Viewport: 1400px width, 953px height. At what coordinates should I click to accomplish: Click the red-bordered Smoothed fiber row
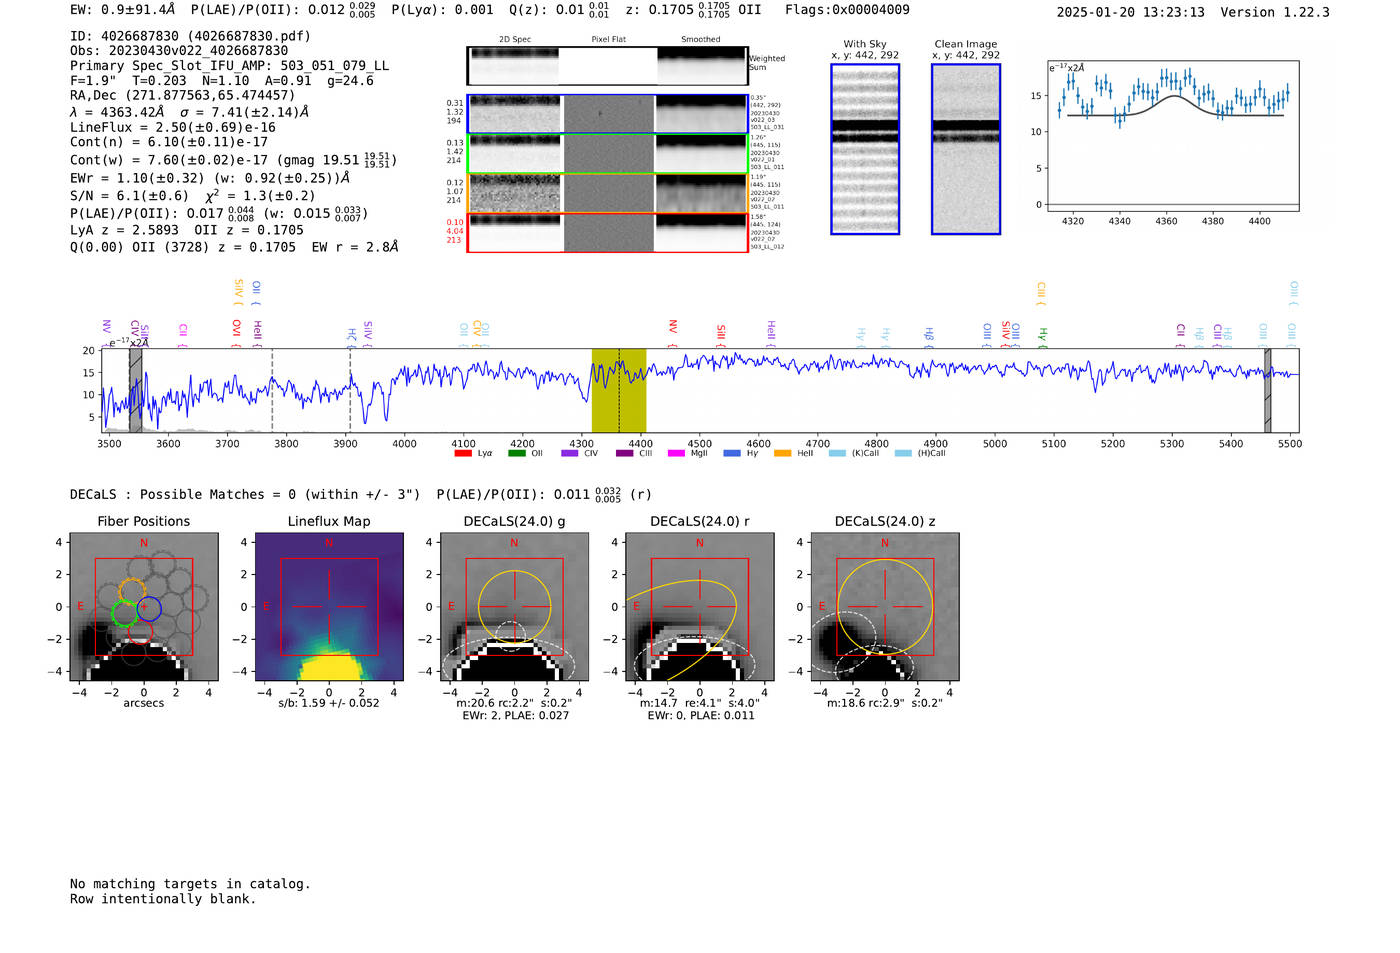[x=702, y=232]
